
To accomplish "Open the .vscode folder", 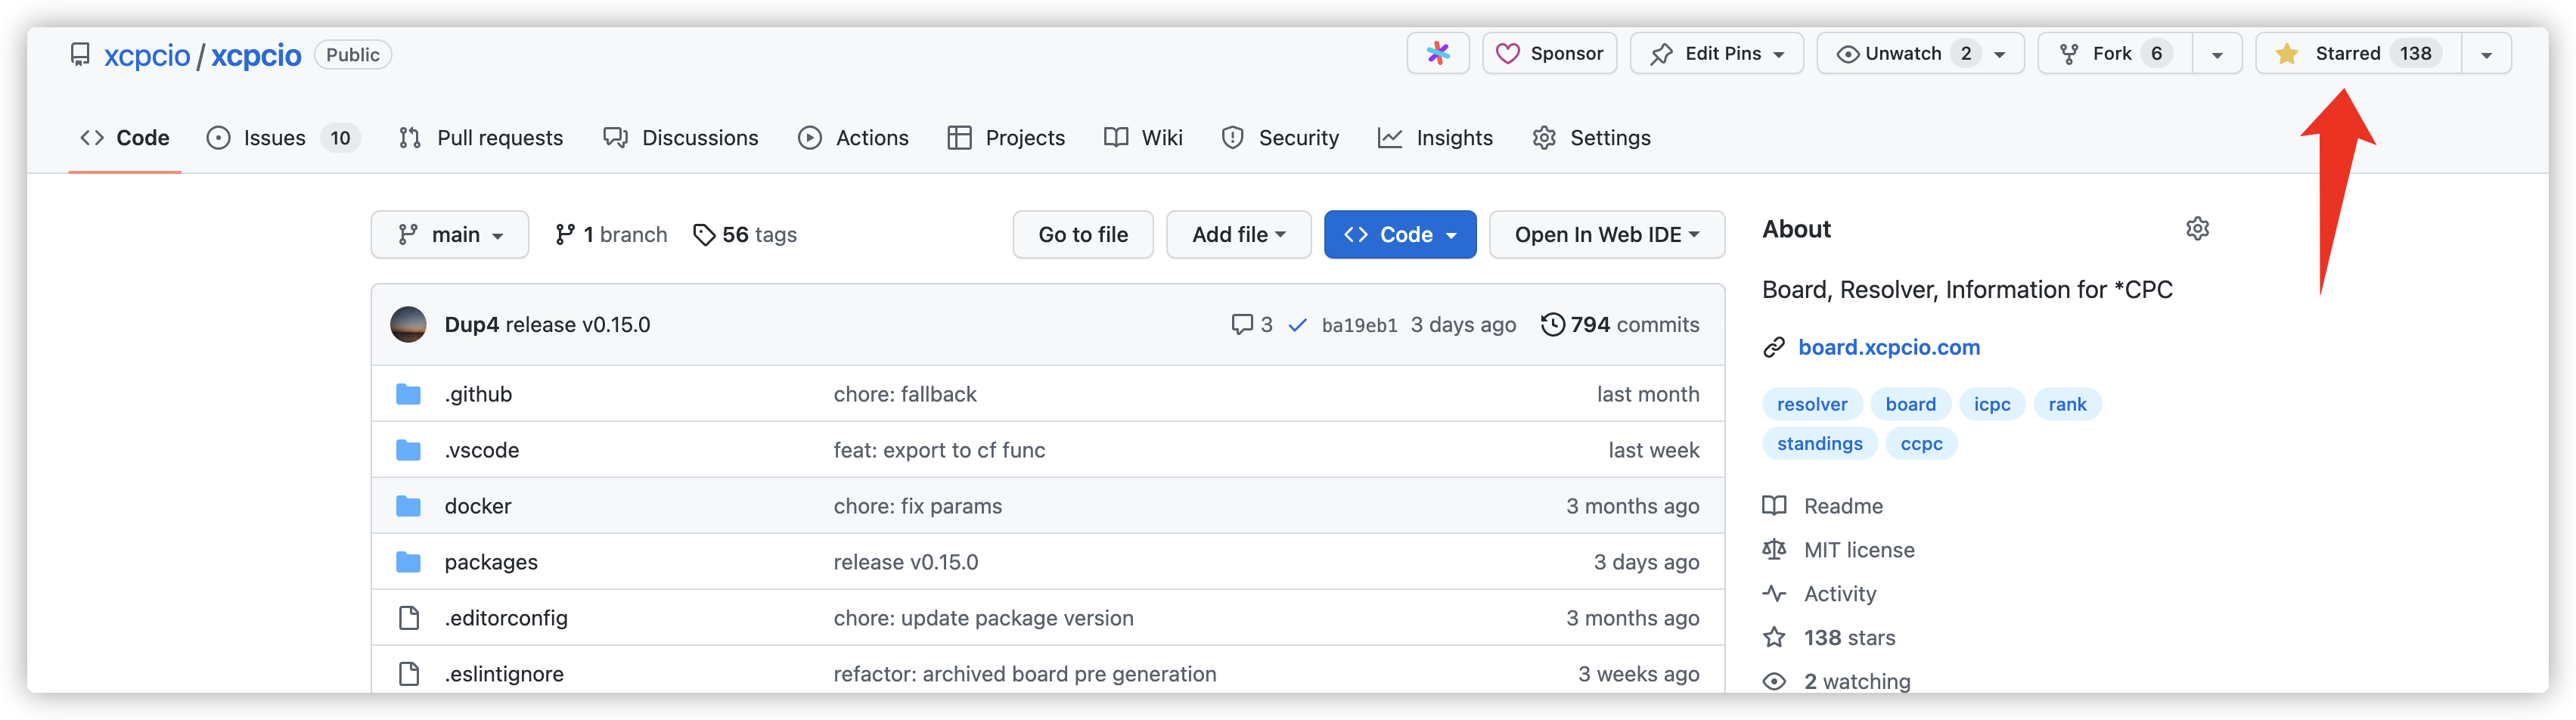I will click(482, 451).
